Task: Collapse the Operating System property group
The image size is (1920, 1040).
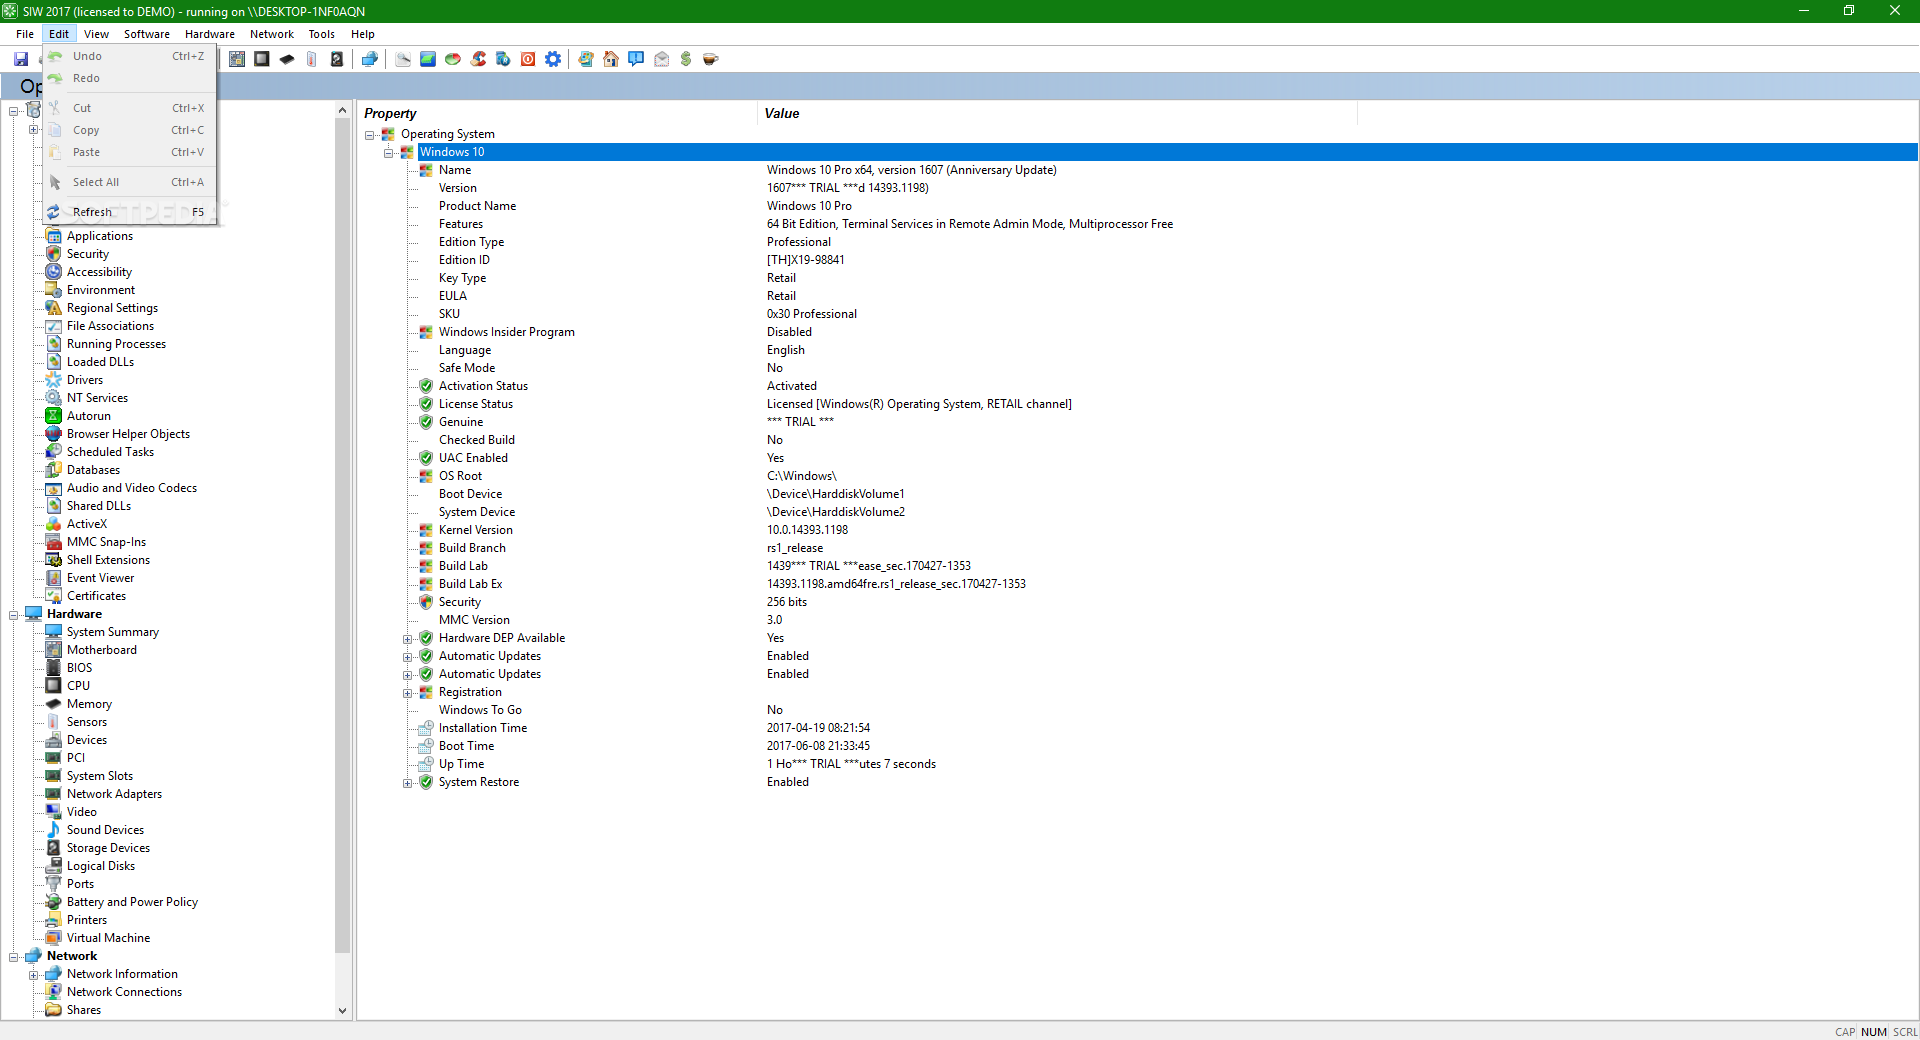Action: click(370, 135)
